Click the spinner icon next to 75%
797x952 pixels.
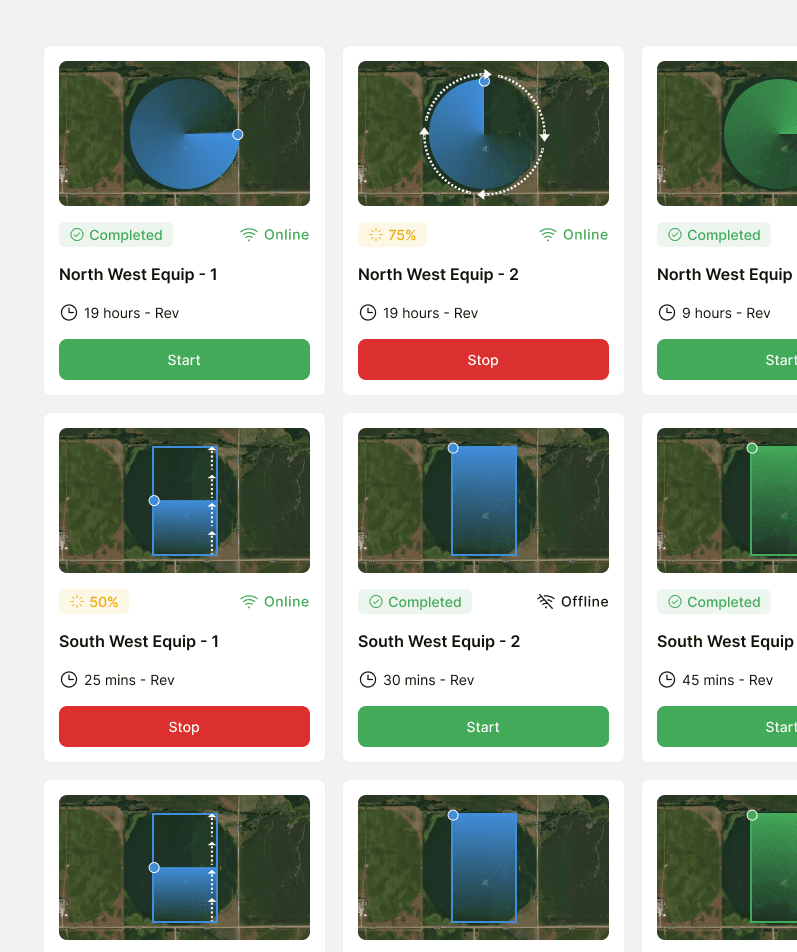376,235
